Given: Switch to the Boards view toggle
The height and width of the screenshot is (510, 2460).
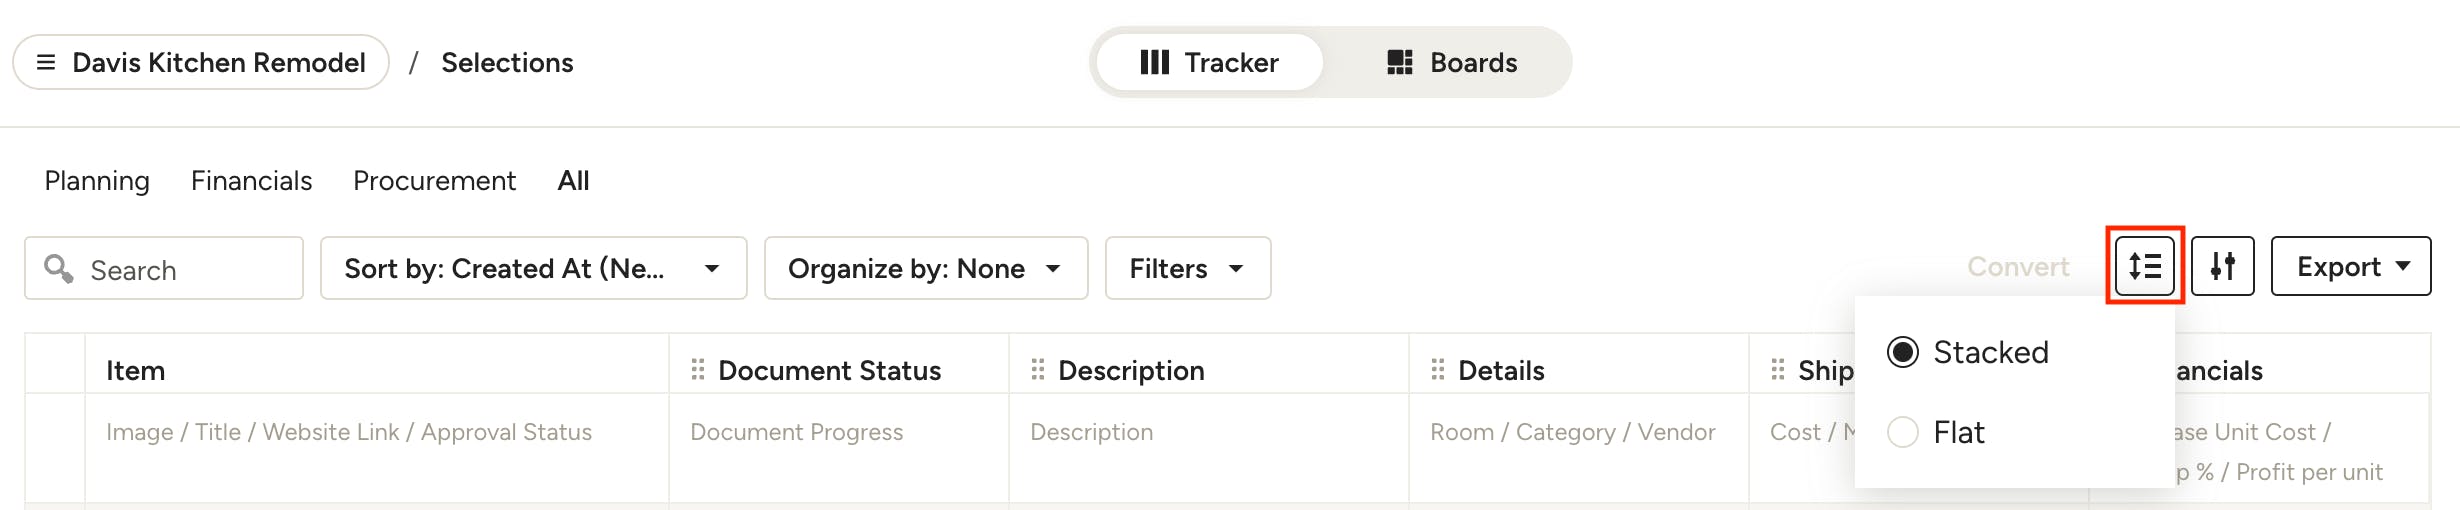Looking at the screenshot, I should [x=1452, y=62].
